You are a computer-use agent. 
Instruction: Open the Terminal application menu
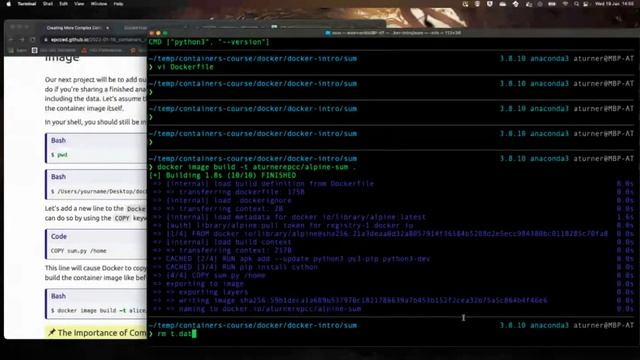(x=27, y=4)
